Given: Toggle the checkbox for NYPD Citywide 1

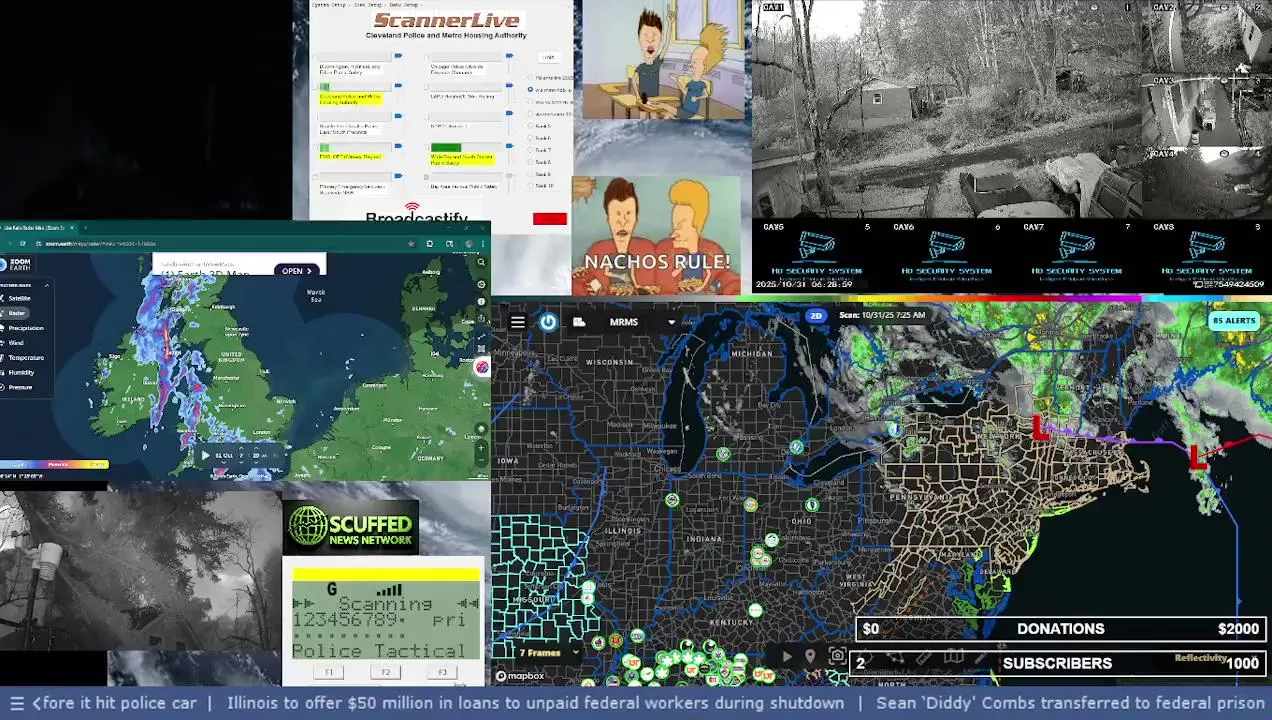Looking at the screenshot, I should coord(426,117).
